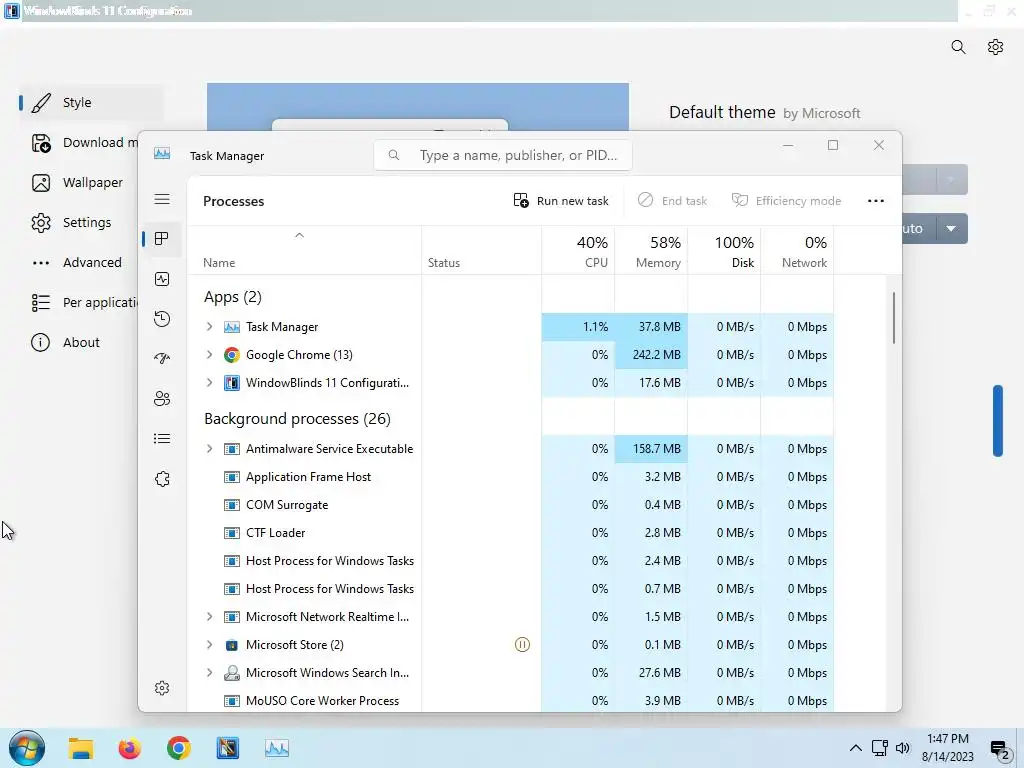
Task: Open About section in WindowBlinds
Action: coord(66,342)
